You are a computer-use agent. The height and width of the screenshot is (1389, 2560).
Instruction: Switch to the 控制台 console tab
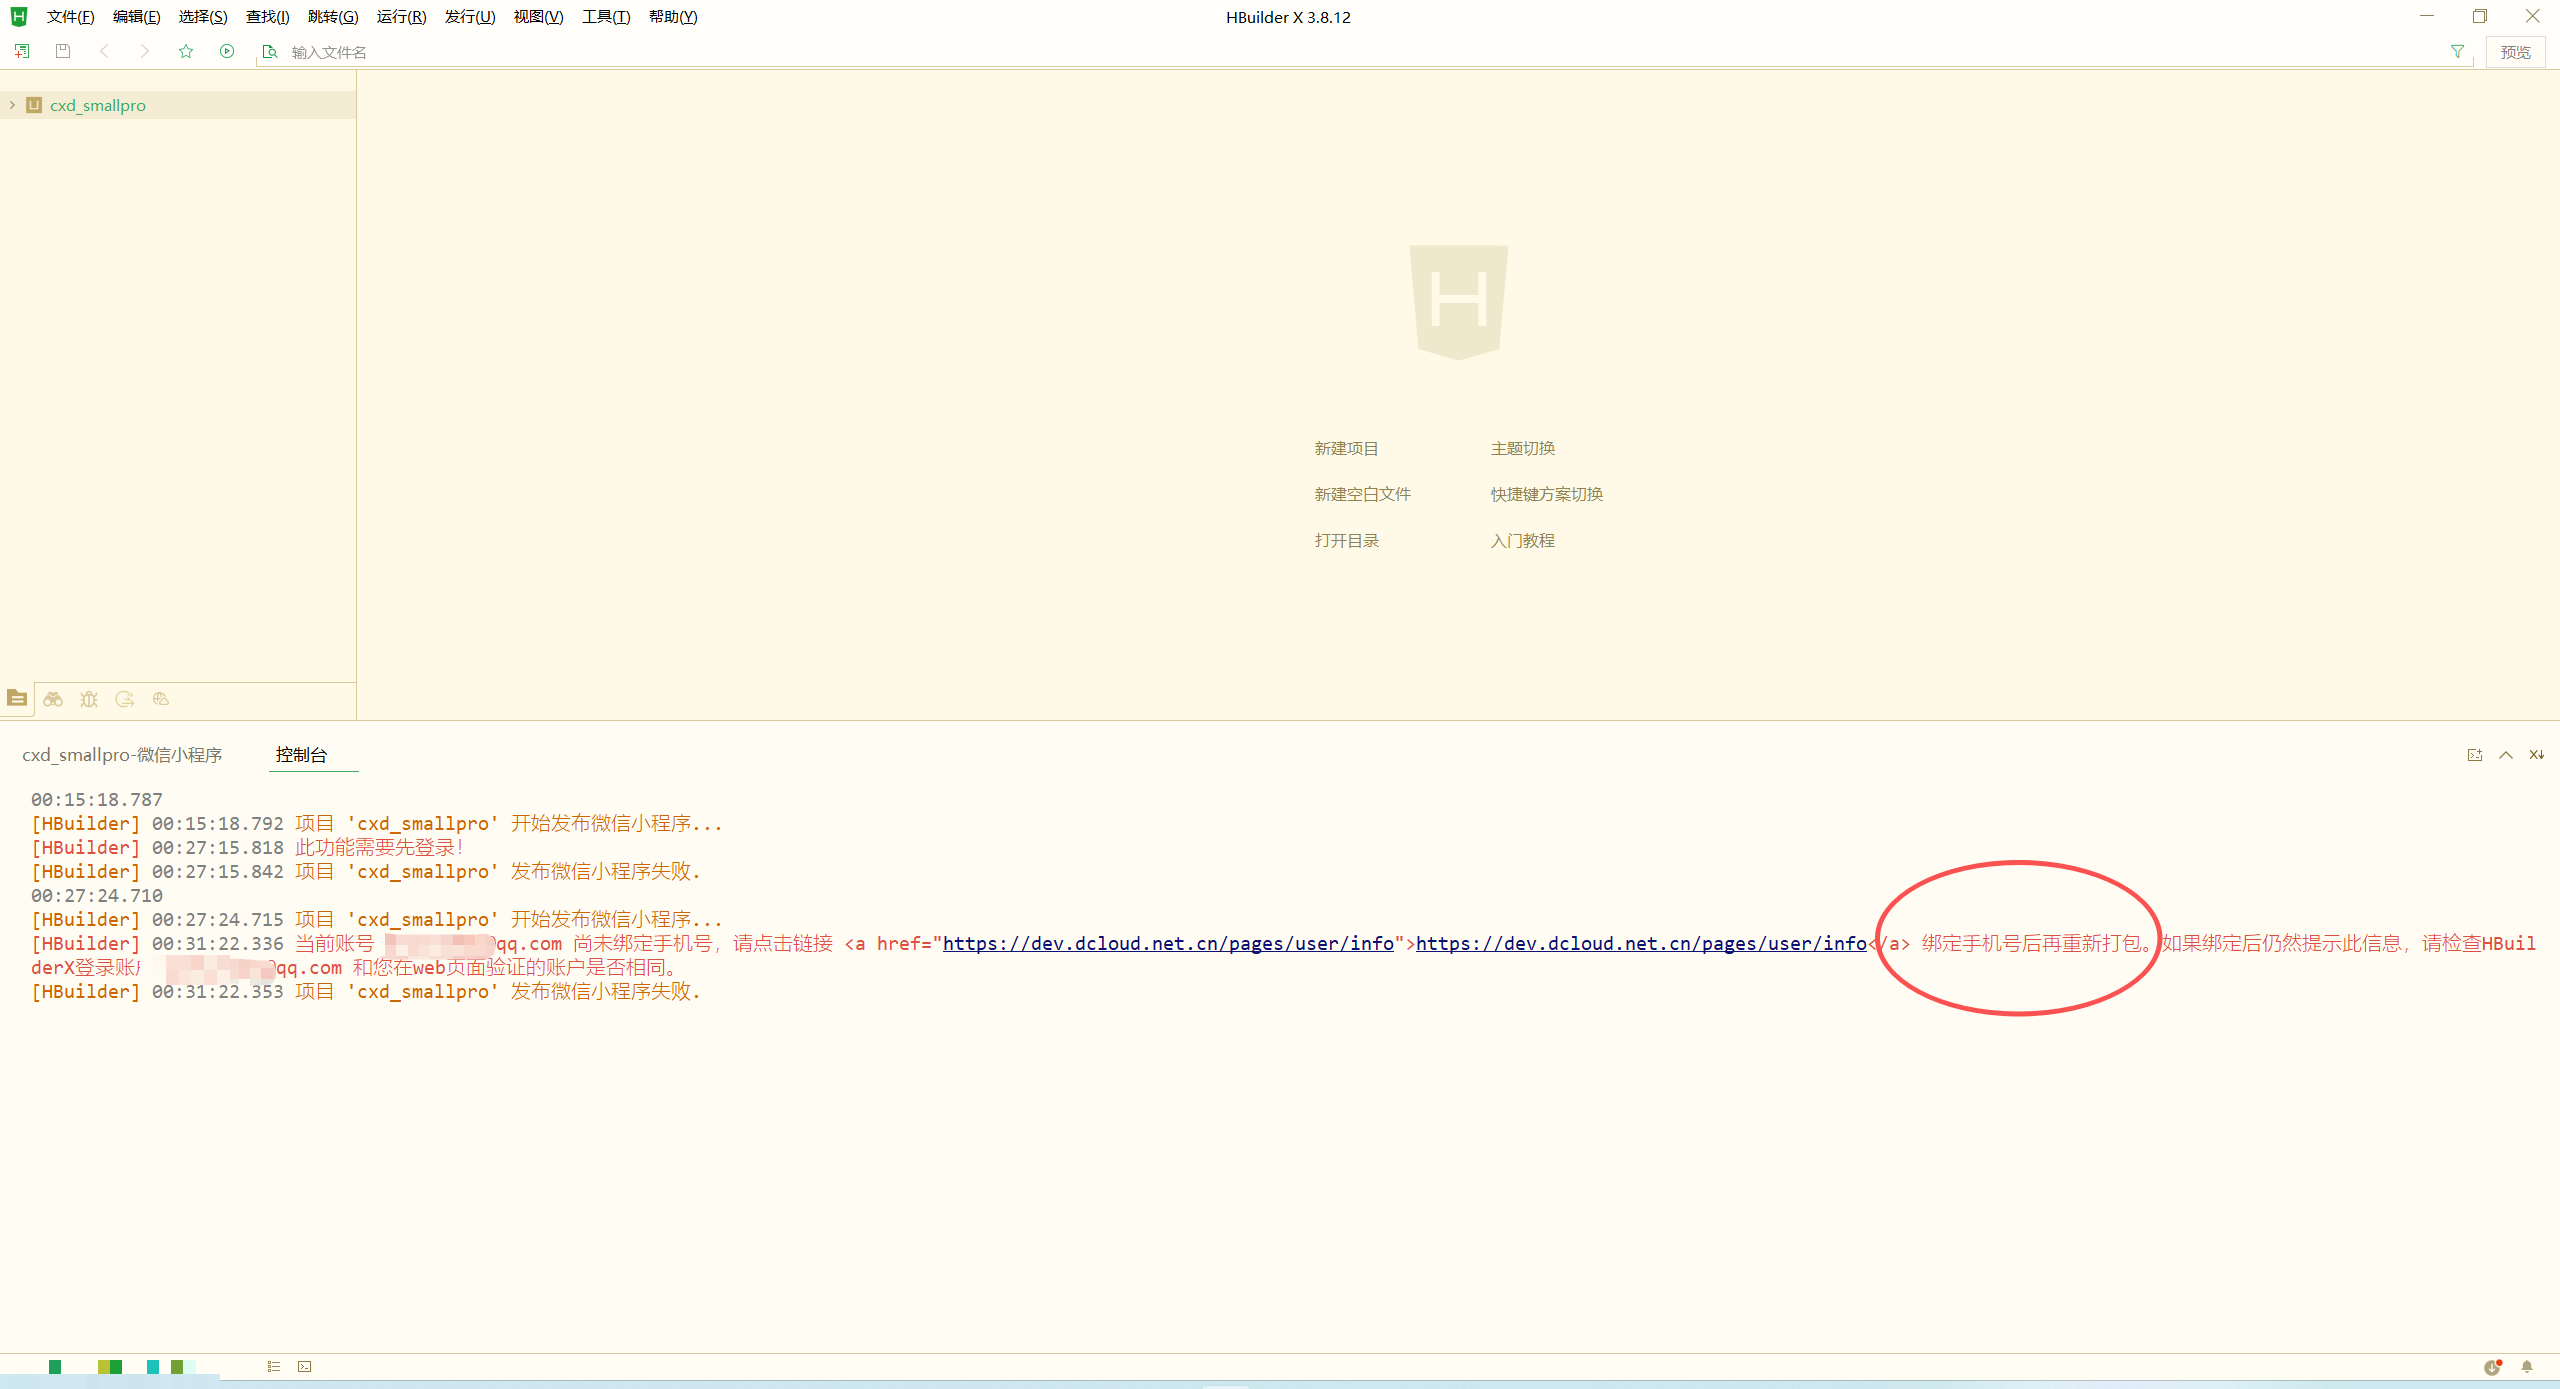(301, 755)
